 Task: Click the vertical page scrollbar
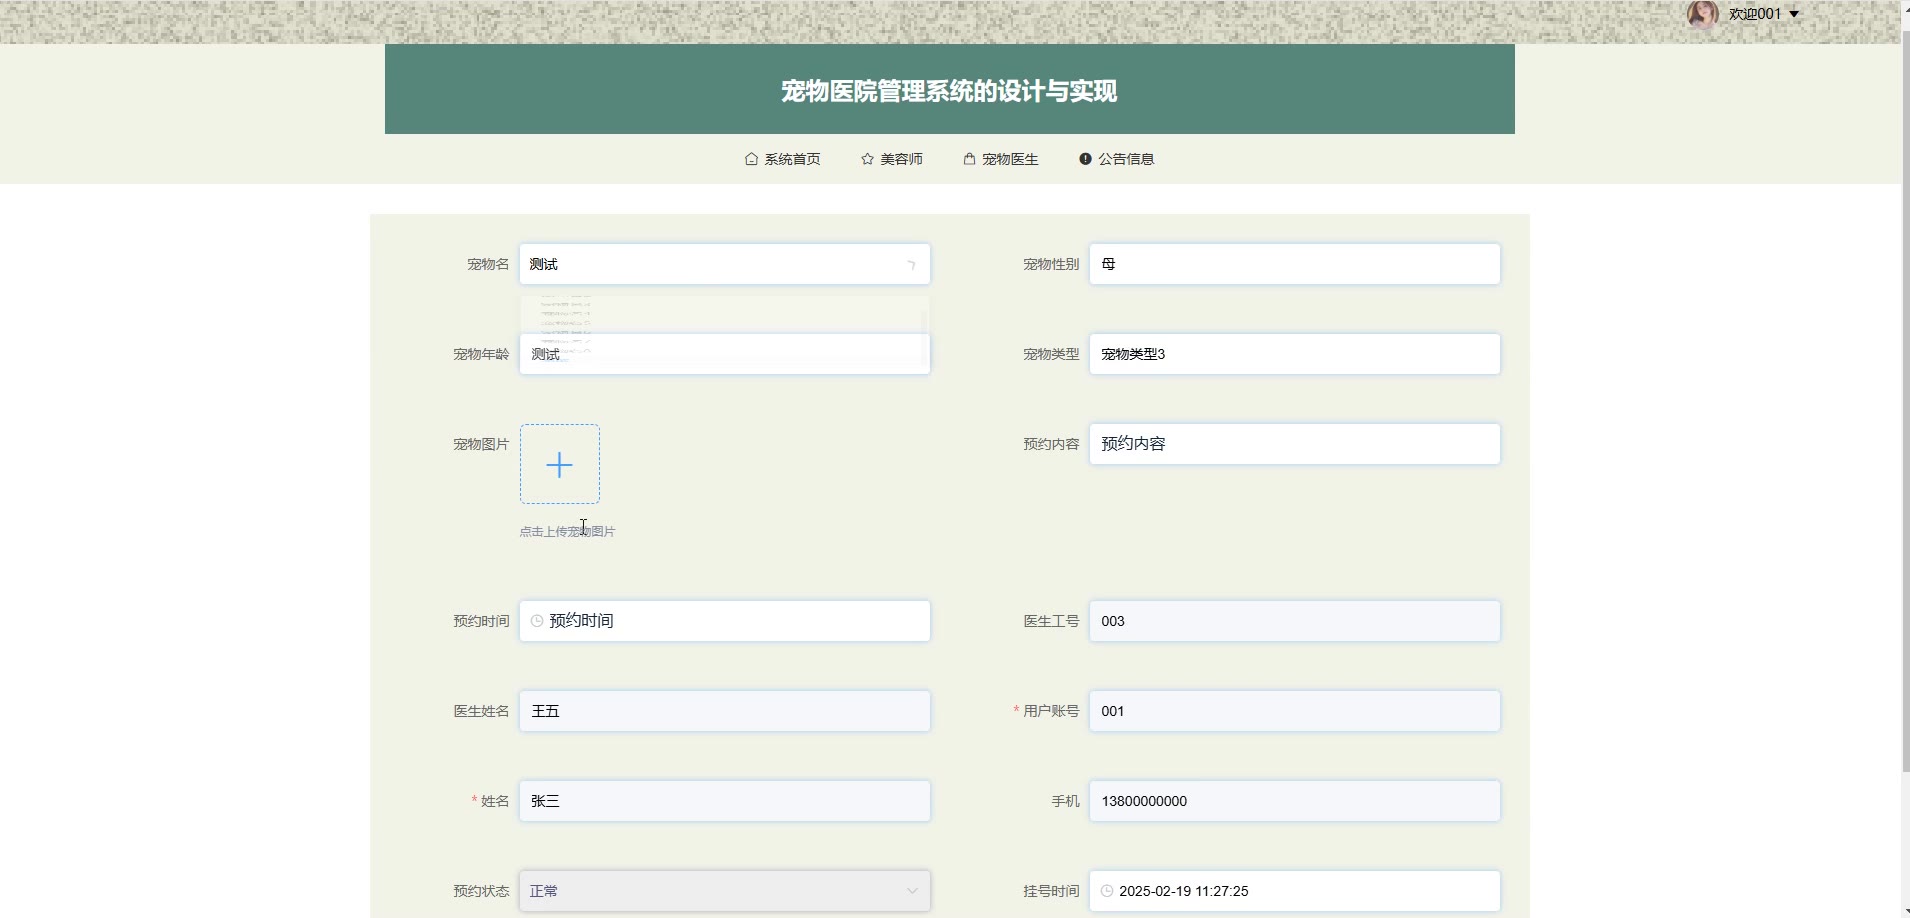1904,400
